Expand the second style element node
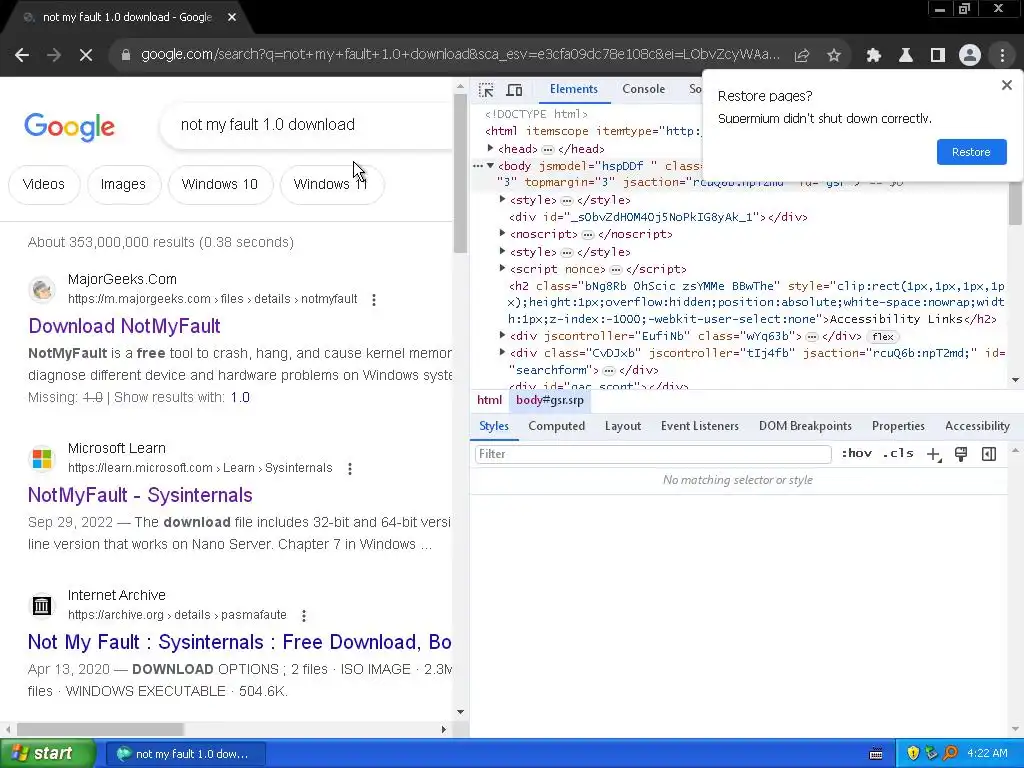The height and width of the screenshot is (768, 1024). 502,251
